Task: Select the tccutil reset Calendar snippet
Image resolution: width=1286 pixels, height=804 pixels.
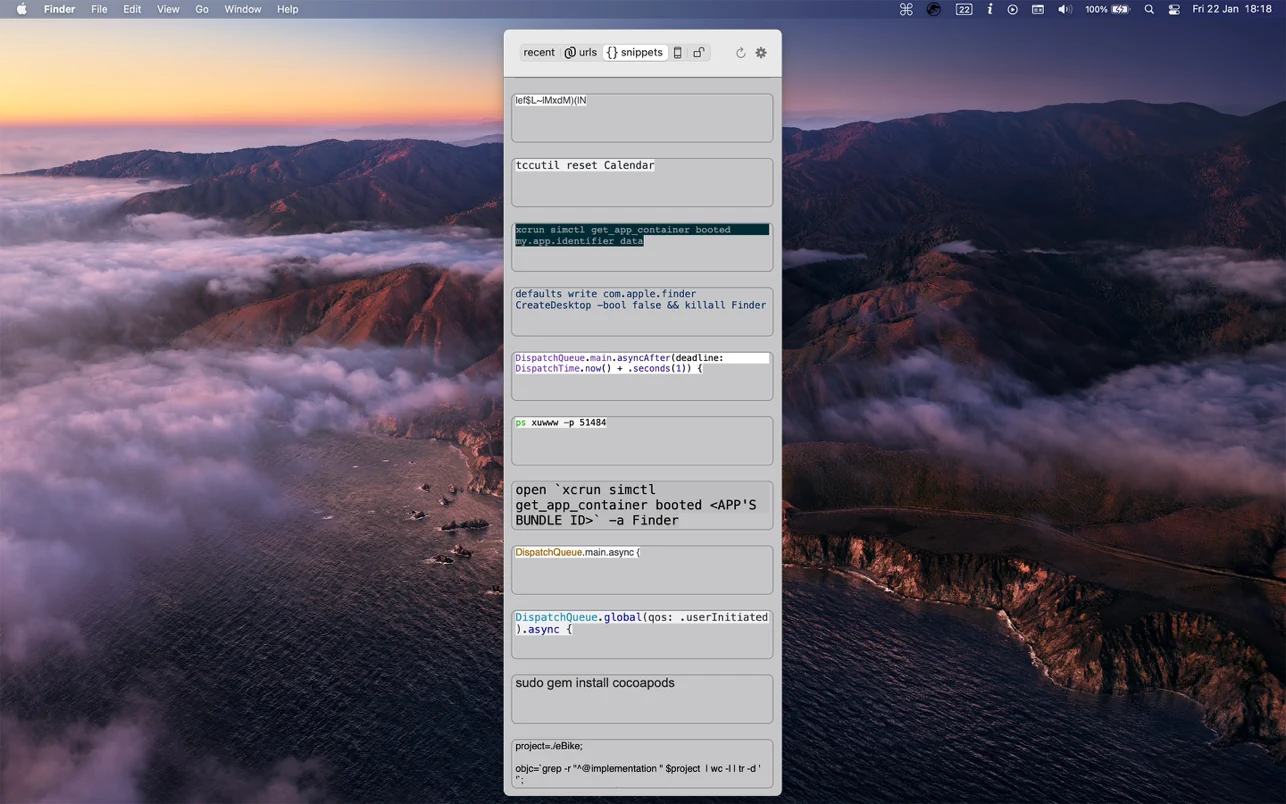Action: [642, 181]
